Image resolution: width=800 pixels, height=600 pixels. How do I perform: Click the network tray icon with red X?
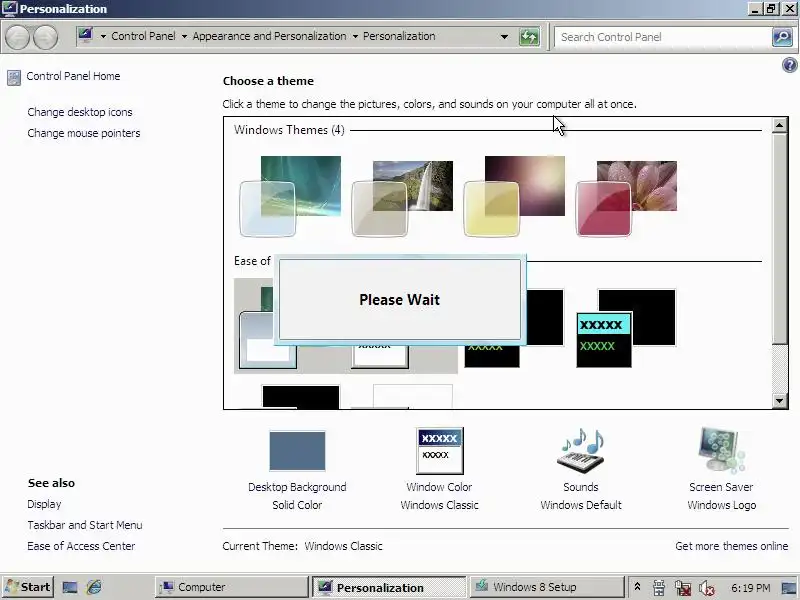(x=682, y=588)
